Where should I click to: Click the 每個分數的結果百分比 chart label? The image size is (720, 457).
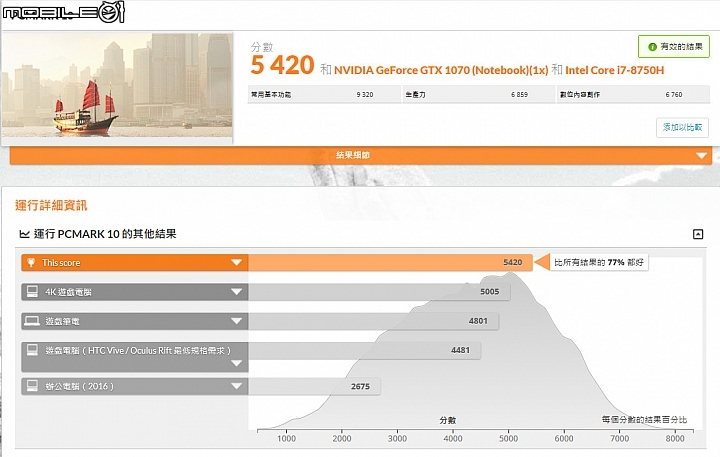[x=644, y=419]
